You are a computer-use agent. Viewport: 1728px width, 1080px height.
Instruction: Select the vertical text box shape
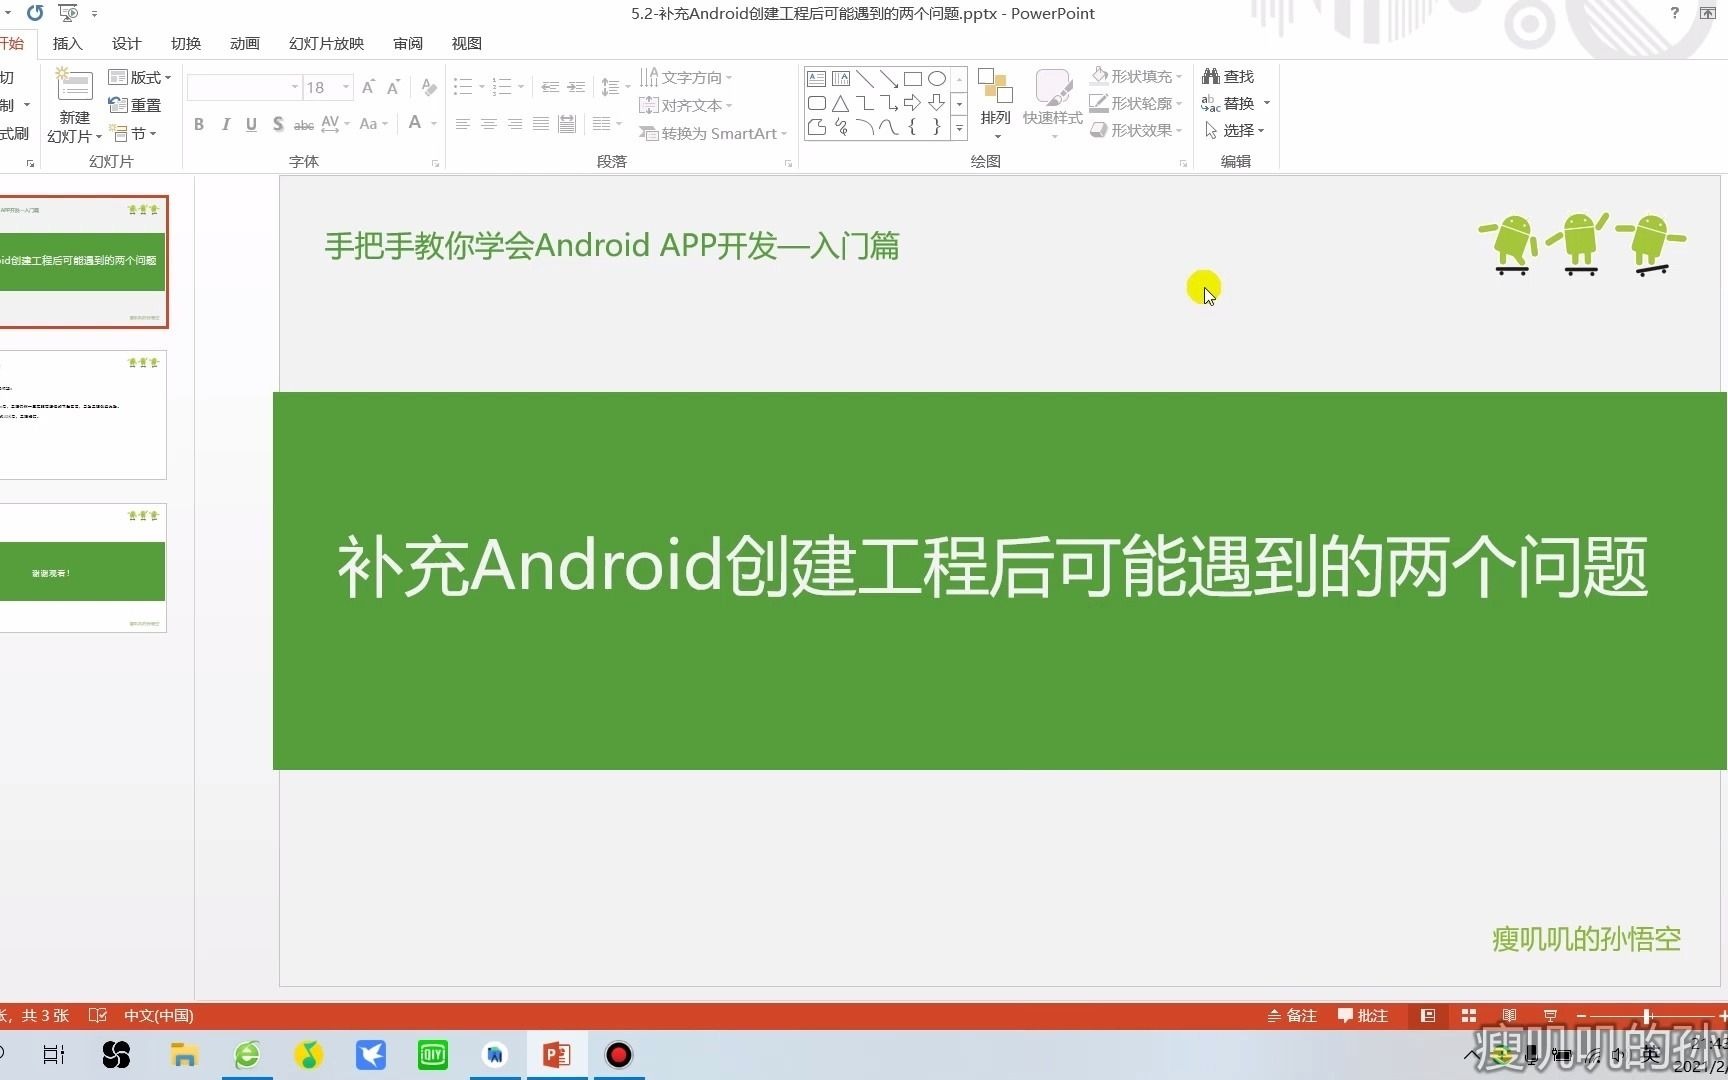(x=841, y=79)
